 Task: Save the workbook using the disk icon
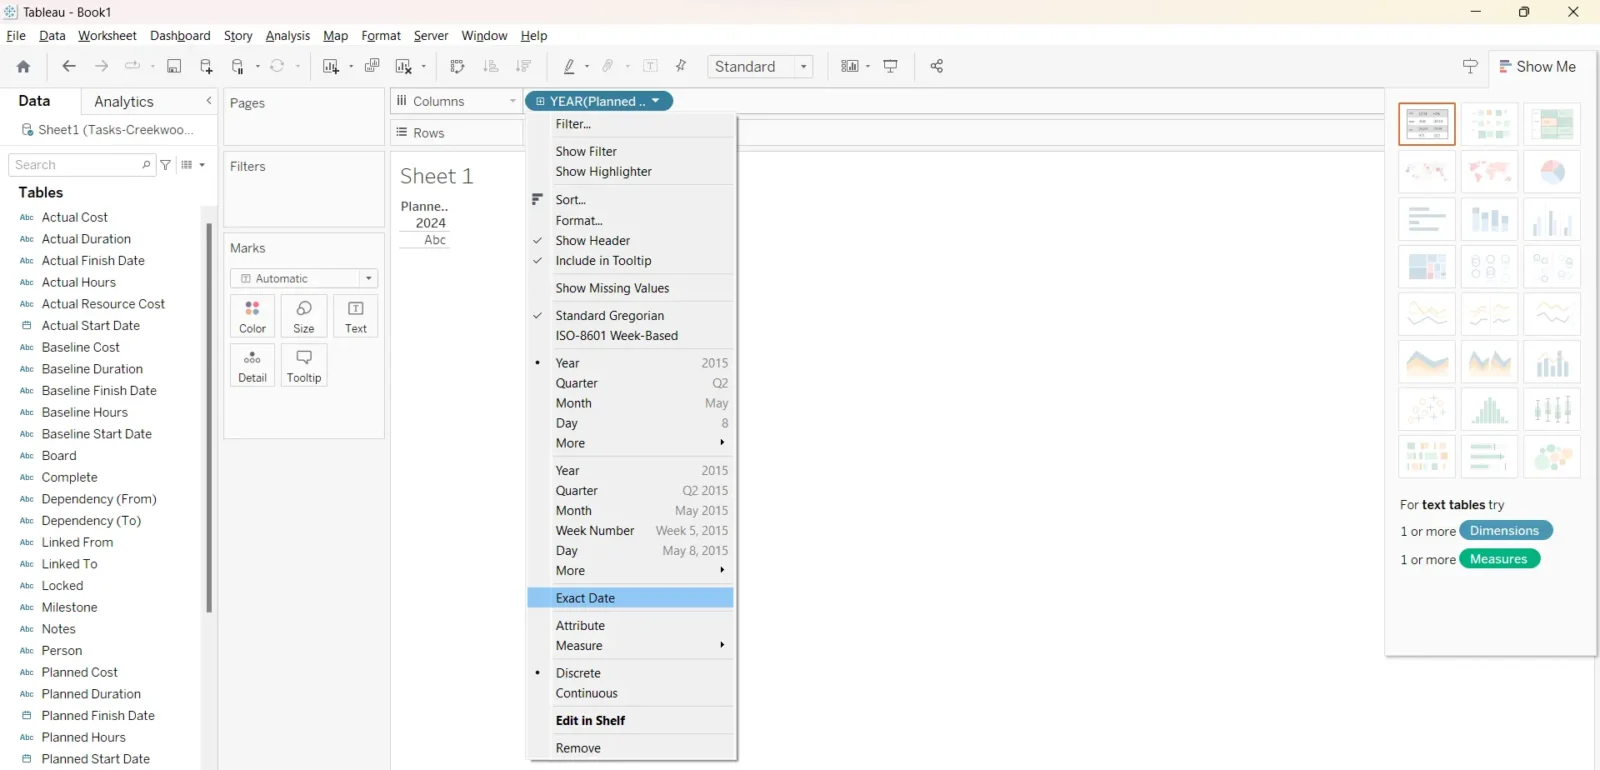174,67
